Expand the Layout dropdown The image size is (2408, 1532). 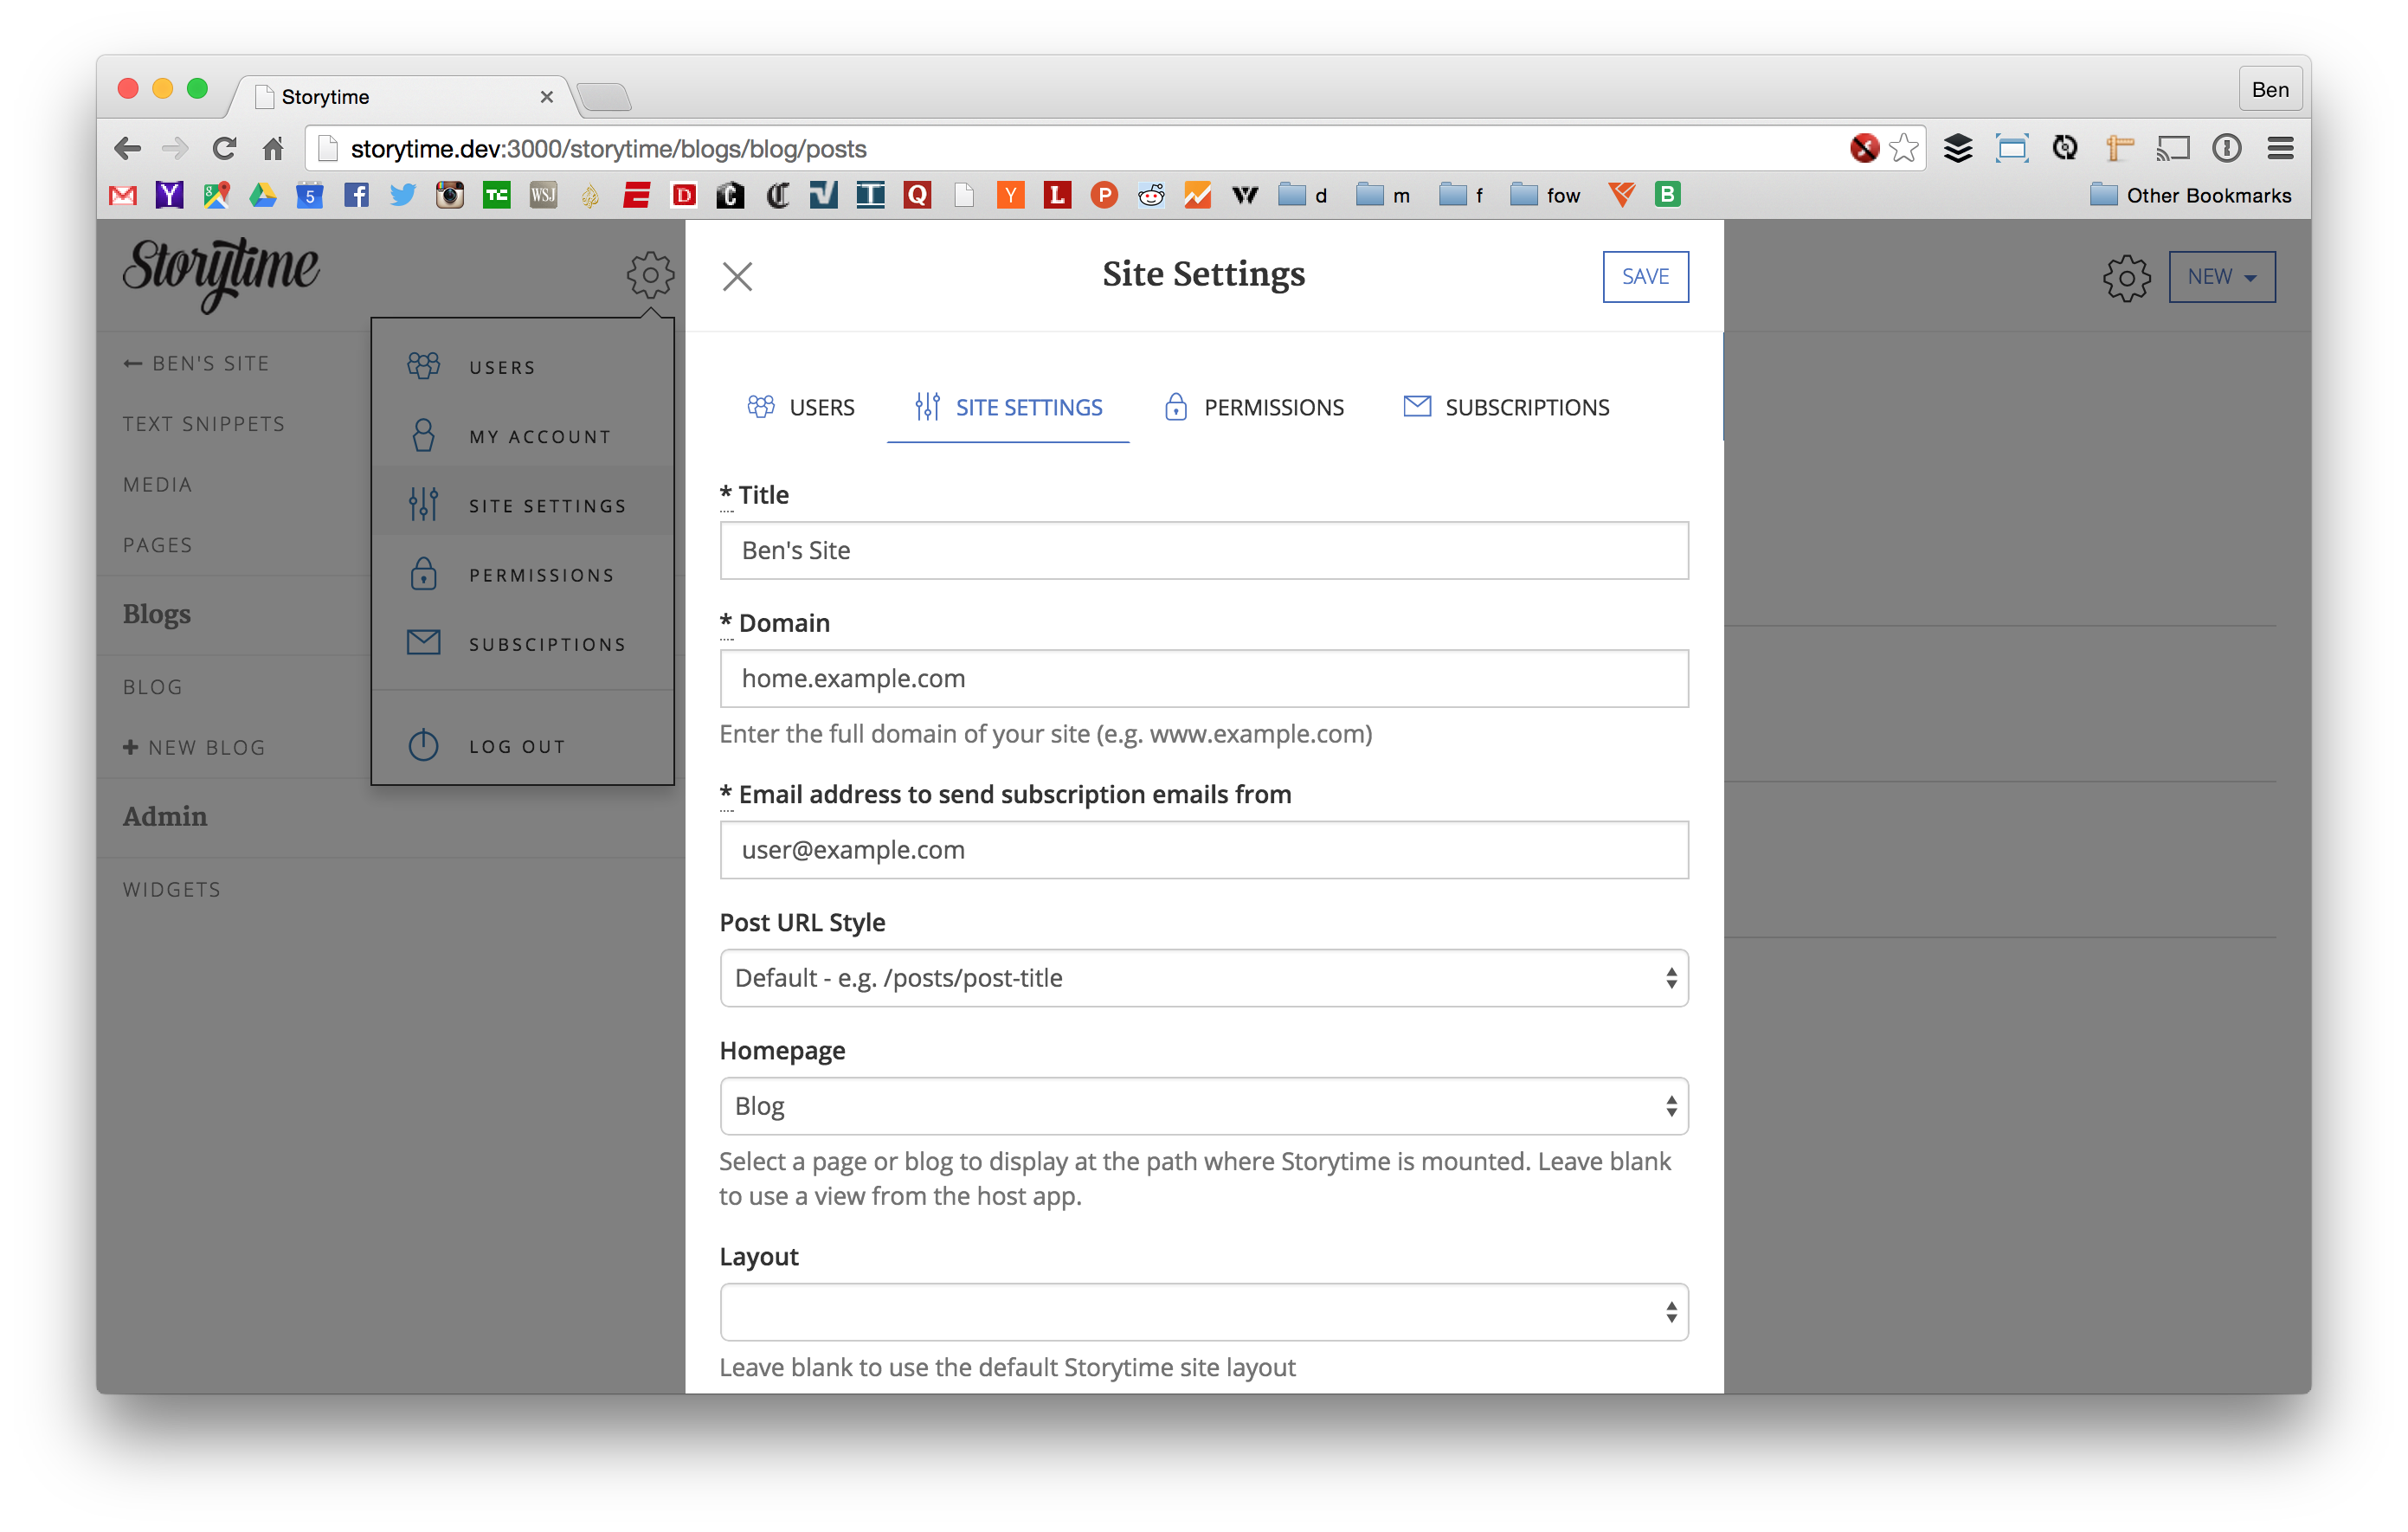coord(1203,1312)
